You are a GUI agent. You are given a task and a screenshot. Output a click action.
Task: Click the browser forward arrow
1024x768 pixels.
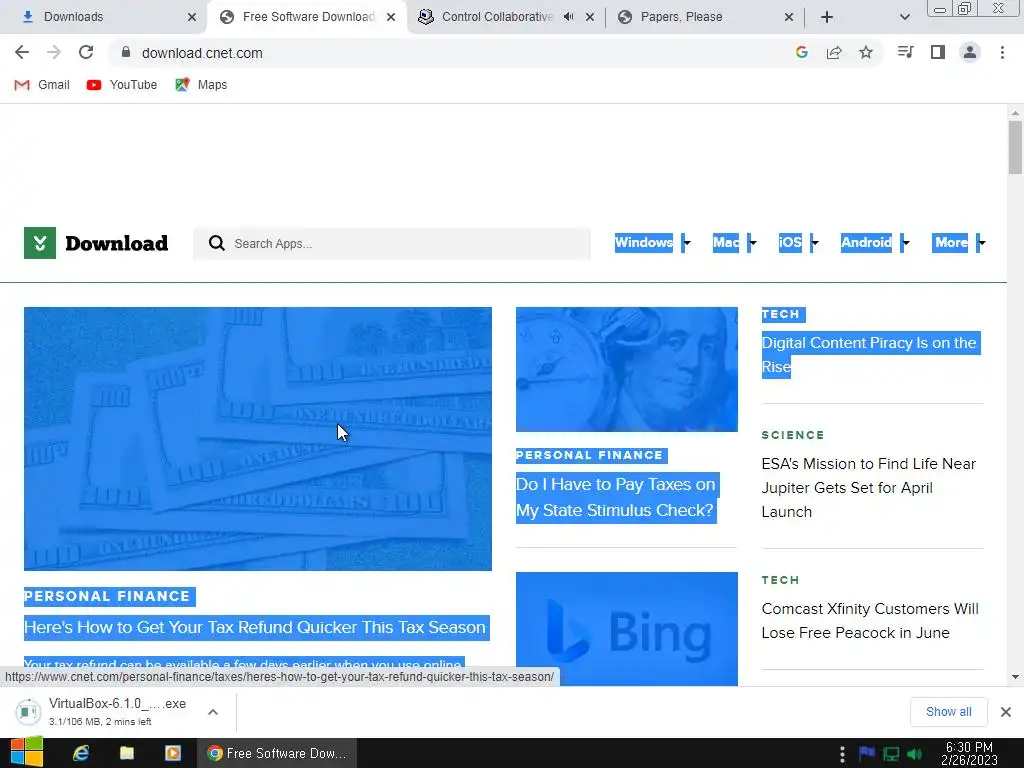[x=54, y=52]
